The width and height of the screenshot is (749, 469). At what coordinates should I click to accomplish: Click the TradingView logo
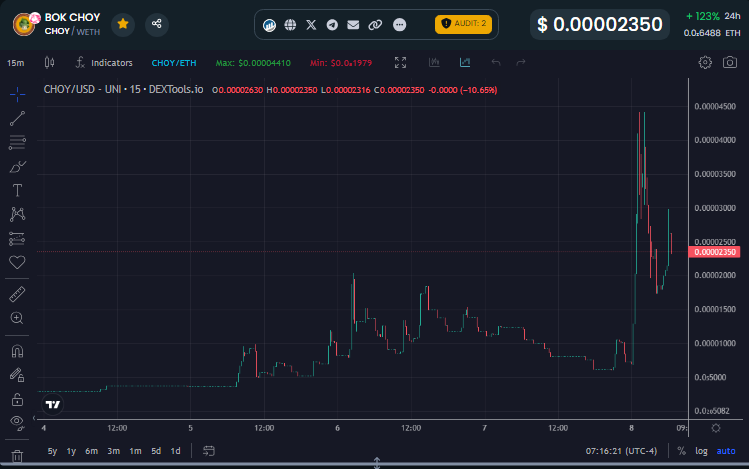click(53, 405)
